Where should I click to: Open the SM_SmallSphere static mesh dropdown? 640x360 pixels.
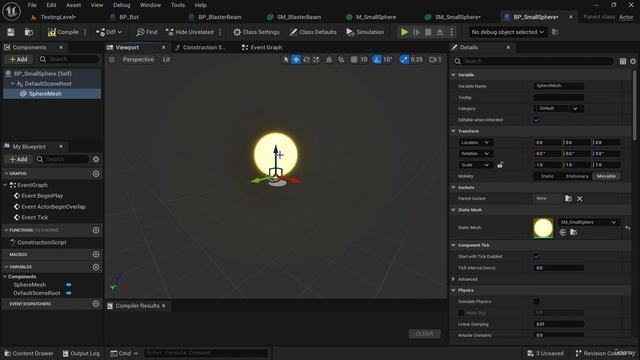[588, 222]
